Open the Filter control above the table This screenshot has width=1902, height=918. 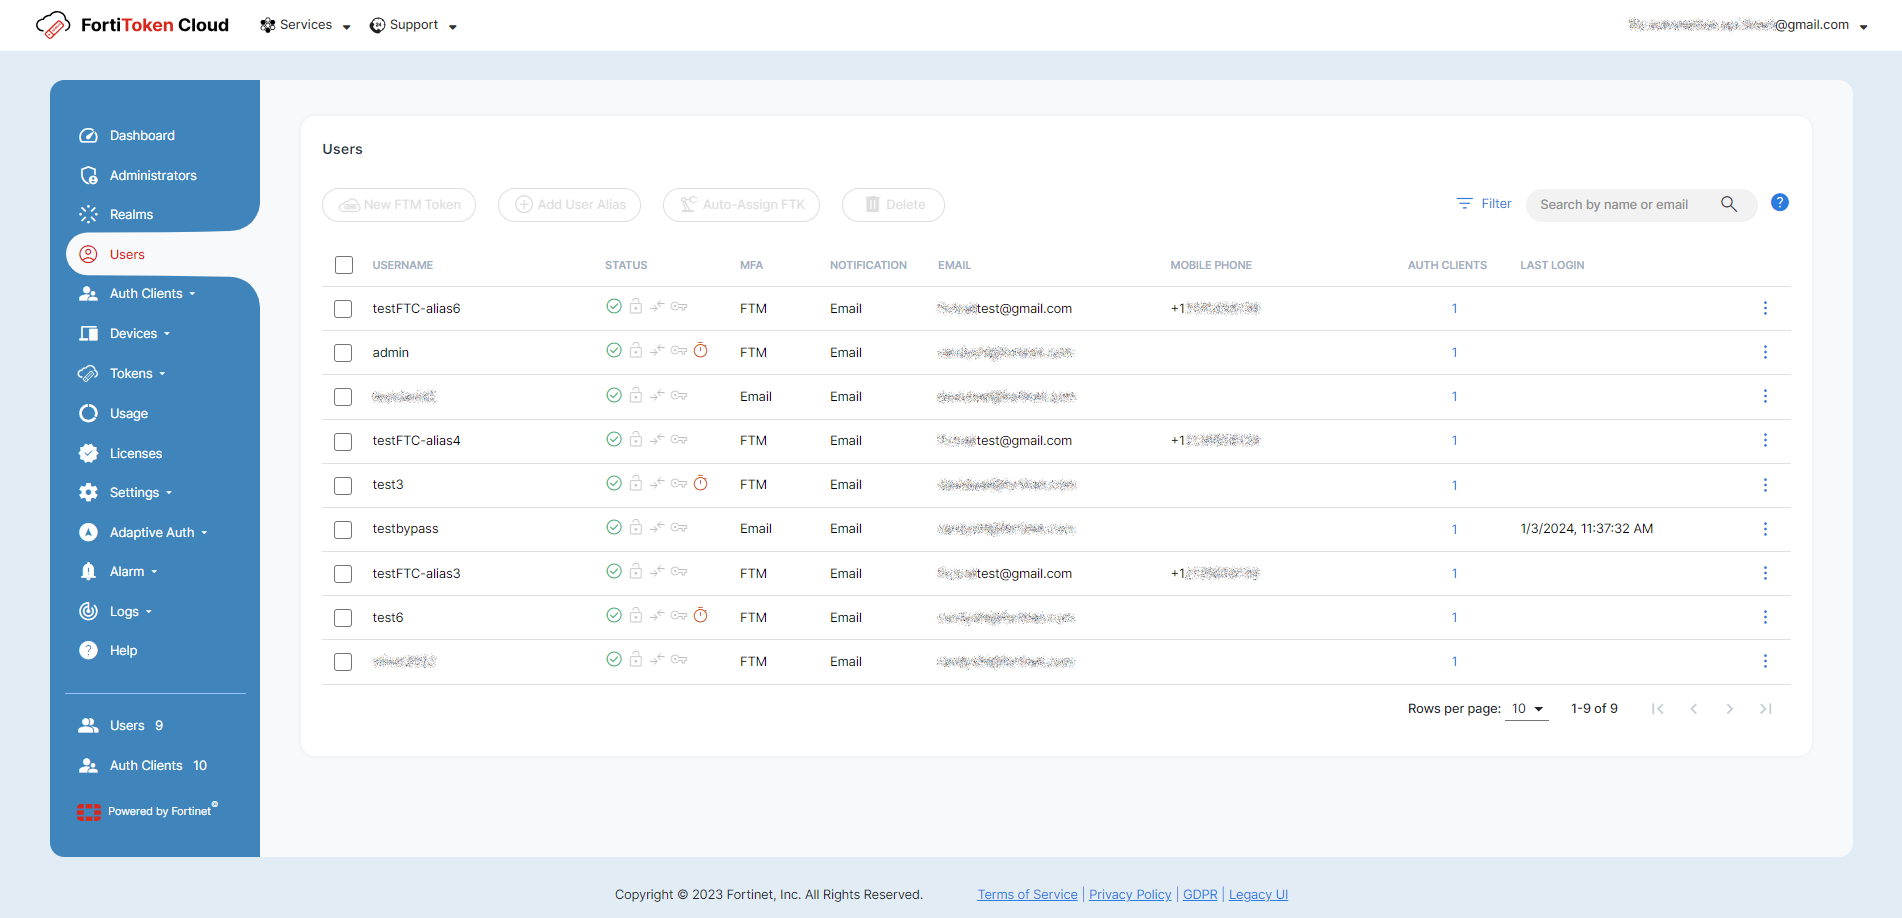click(1483, 203)
